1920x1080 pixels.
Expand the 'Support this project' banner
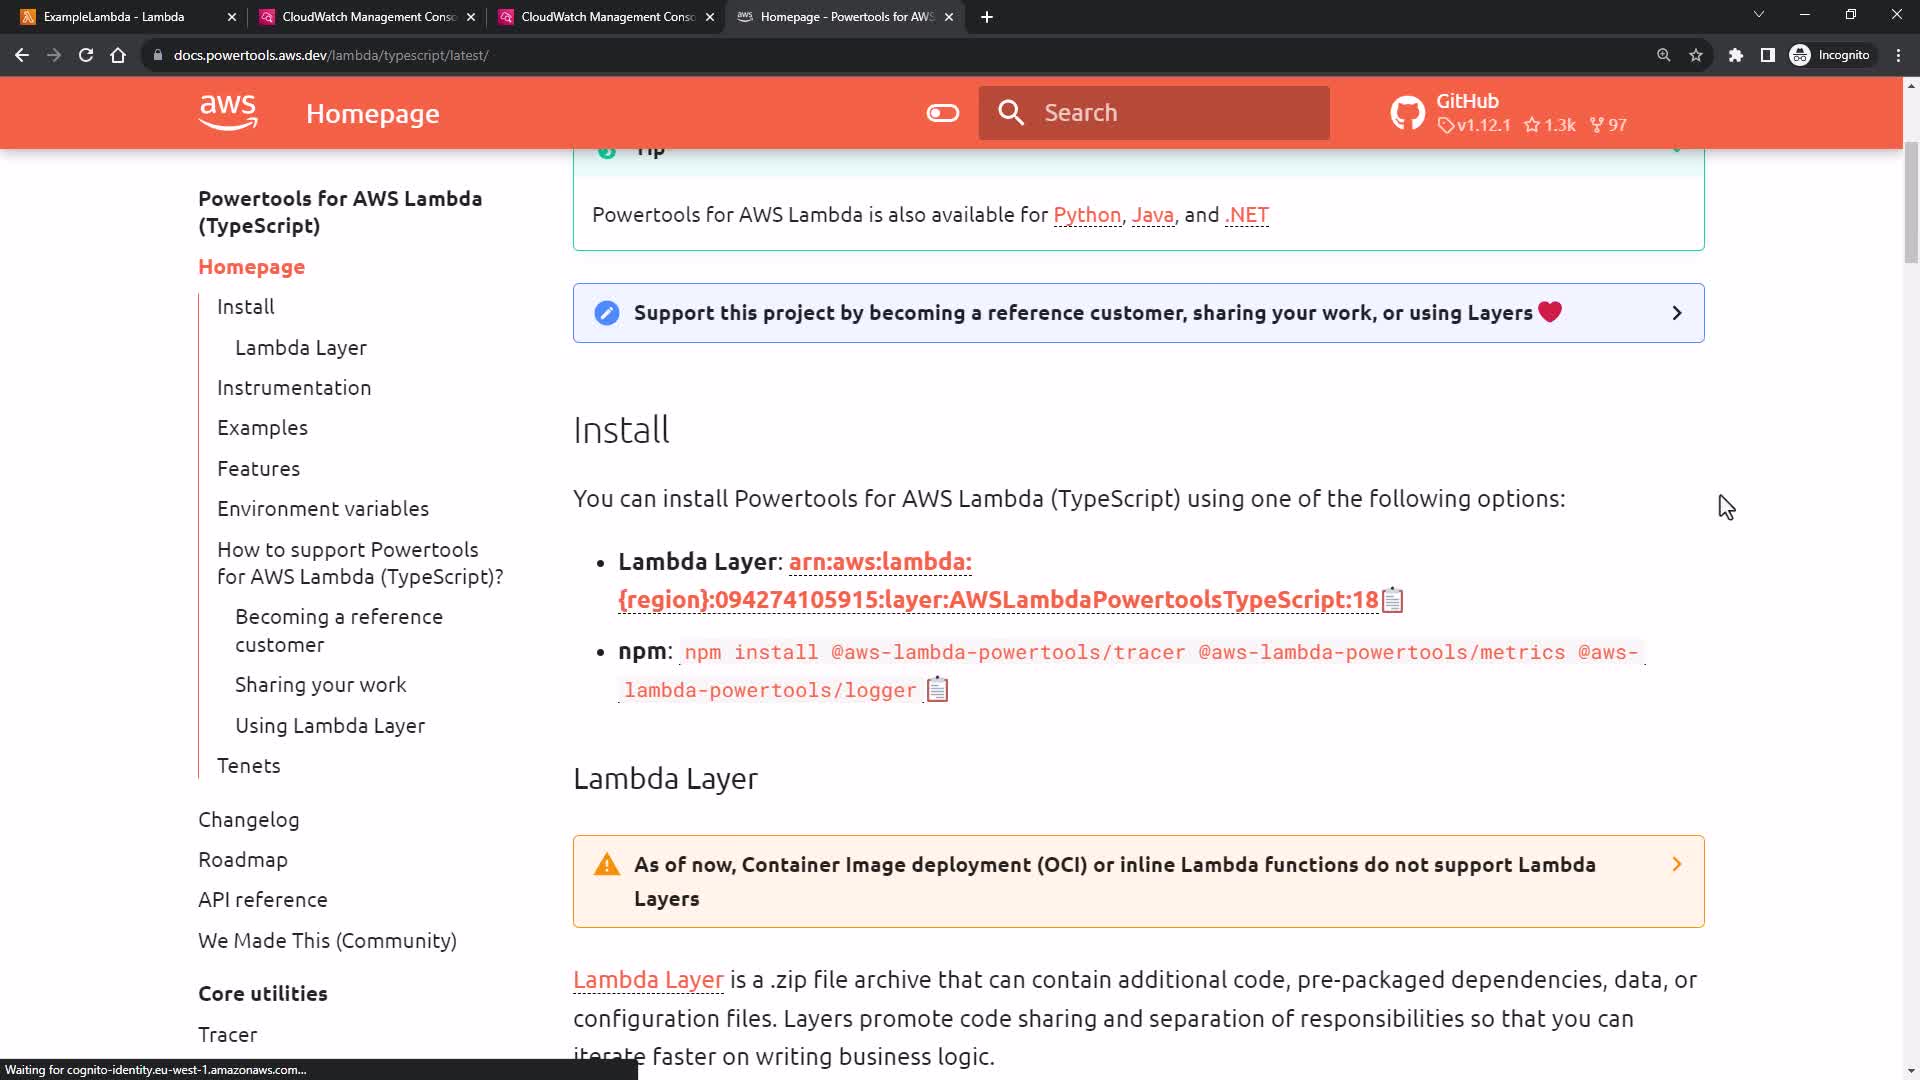click(x=1677, y=313)
